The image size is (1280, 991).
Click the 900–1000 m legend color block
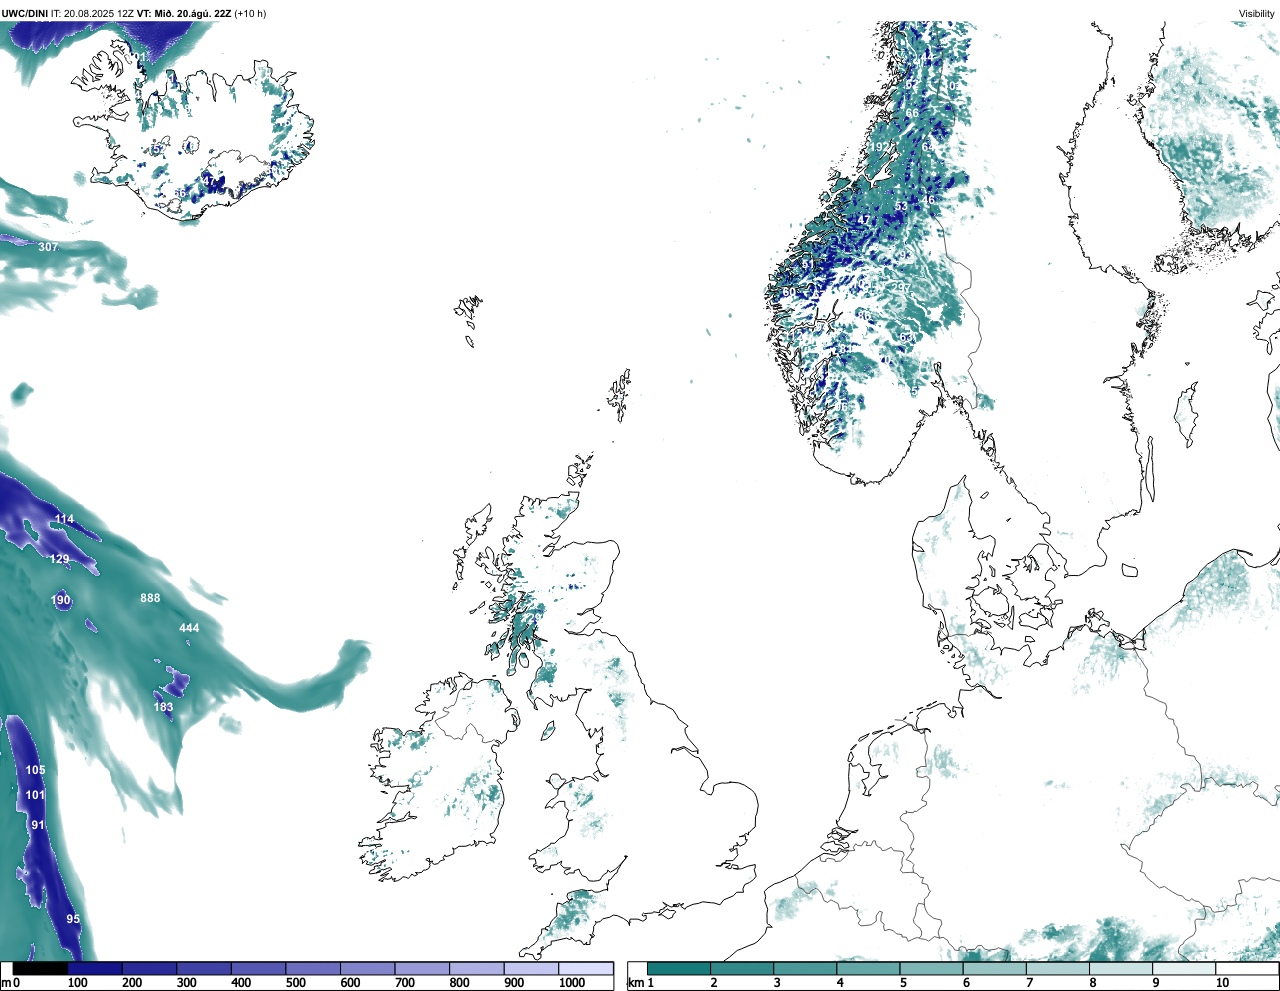pos(531,969)
